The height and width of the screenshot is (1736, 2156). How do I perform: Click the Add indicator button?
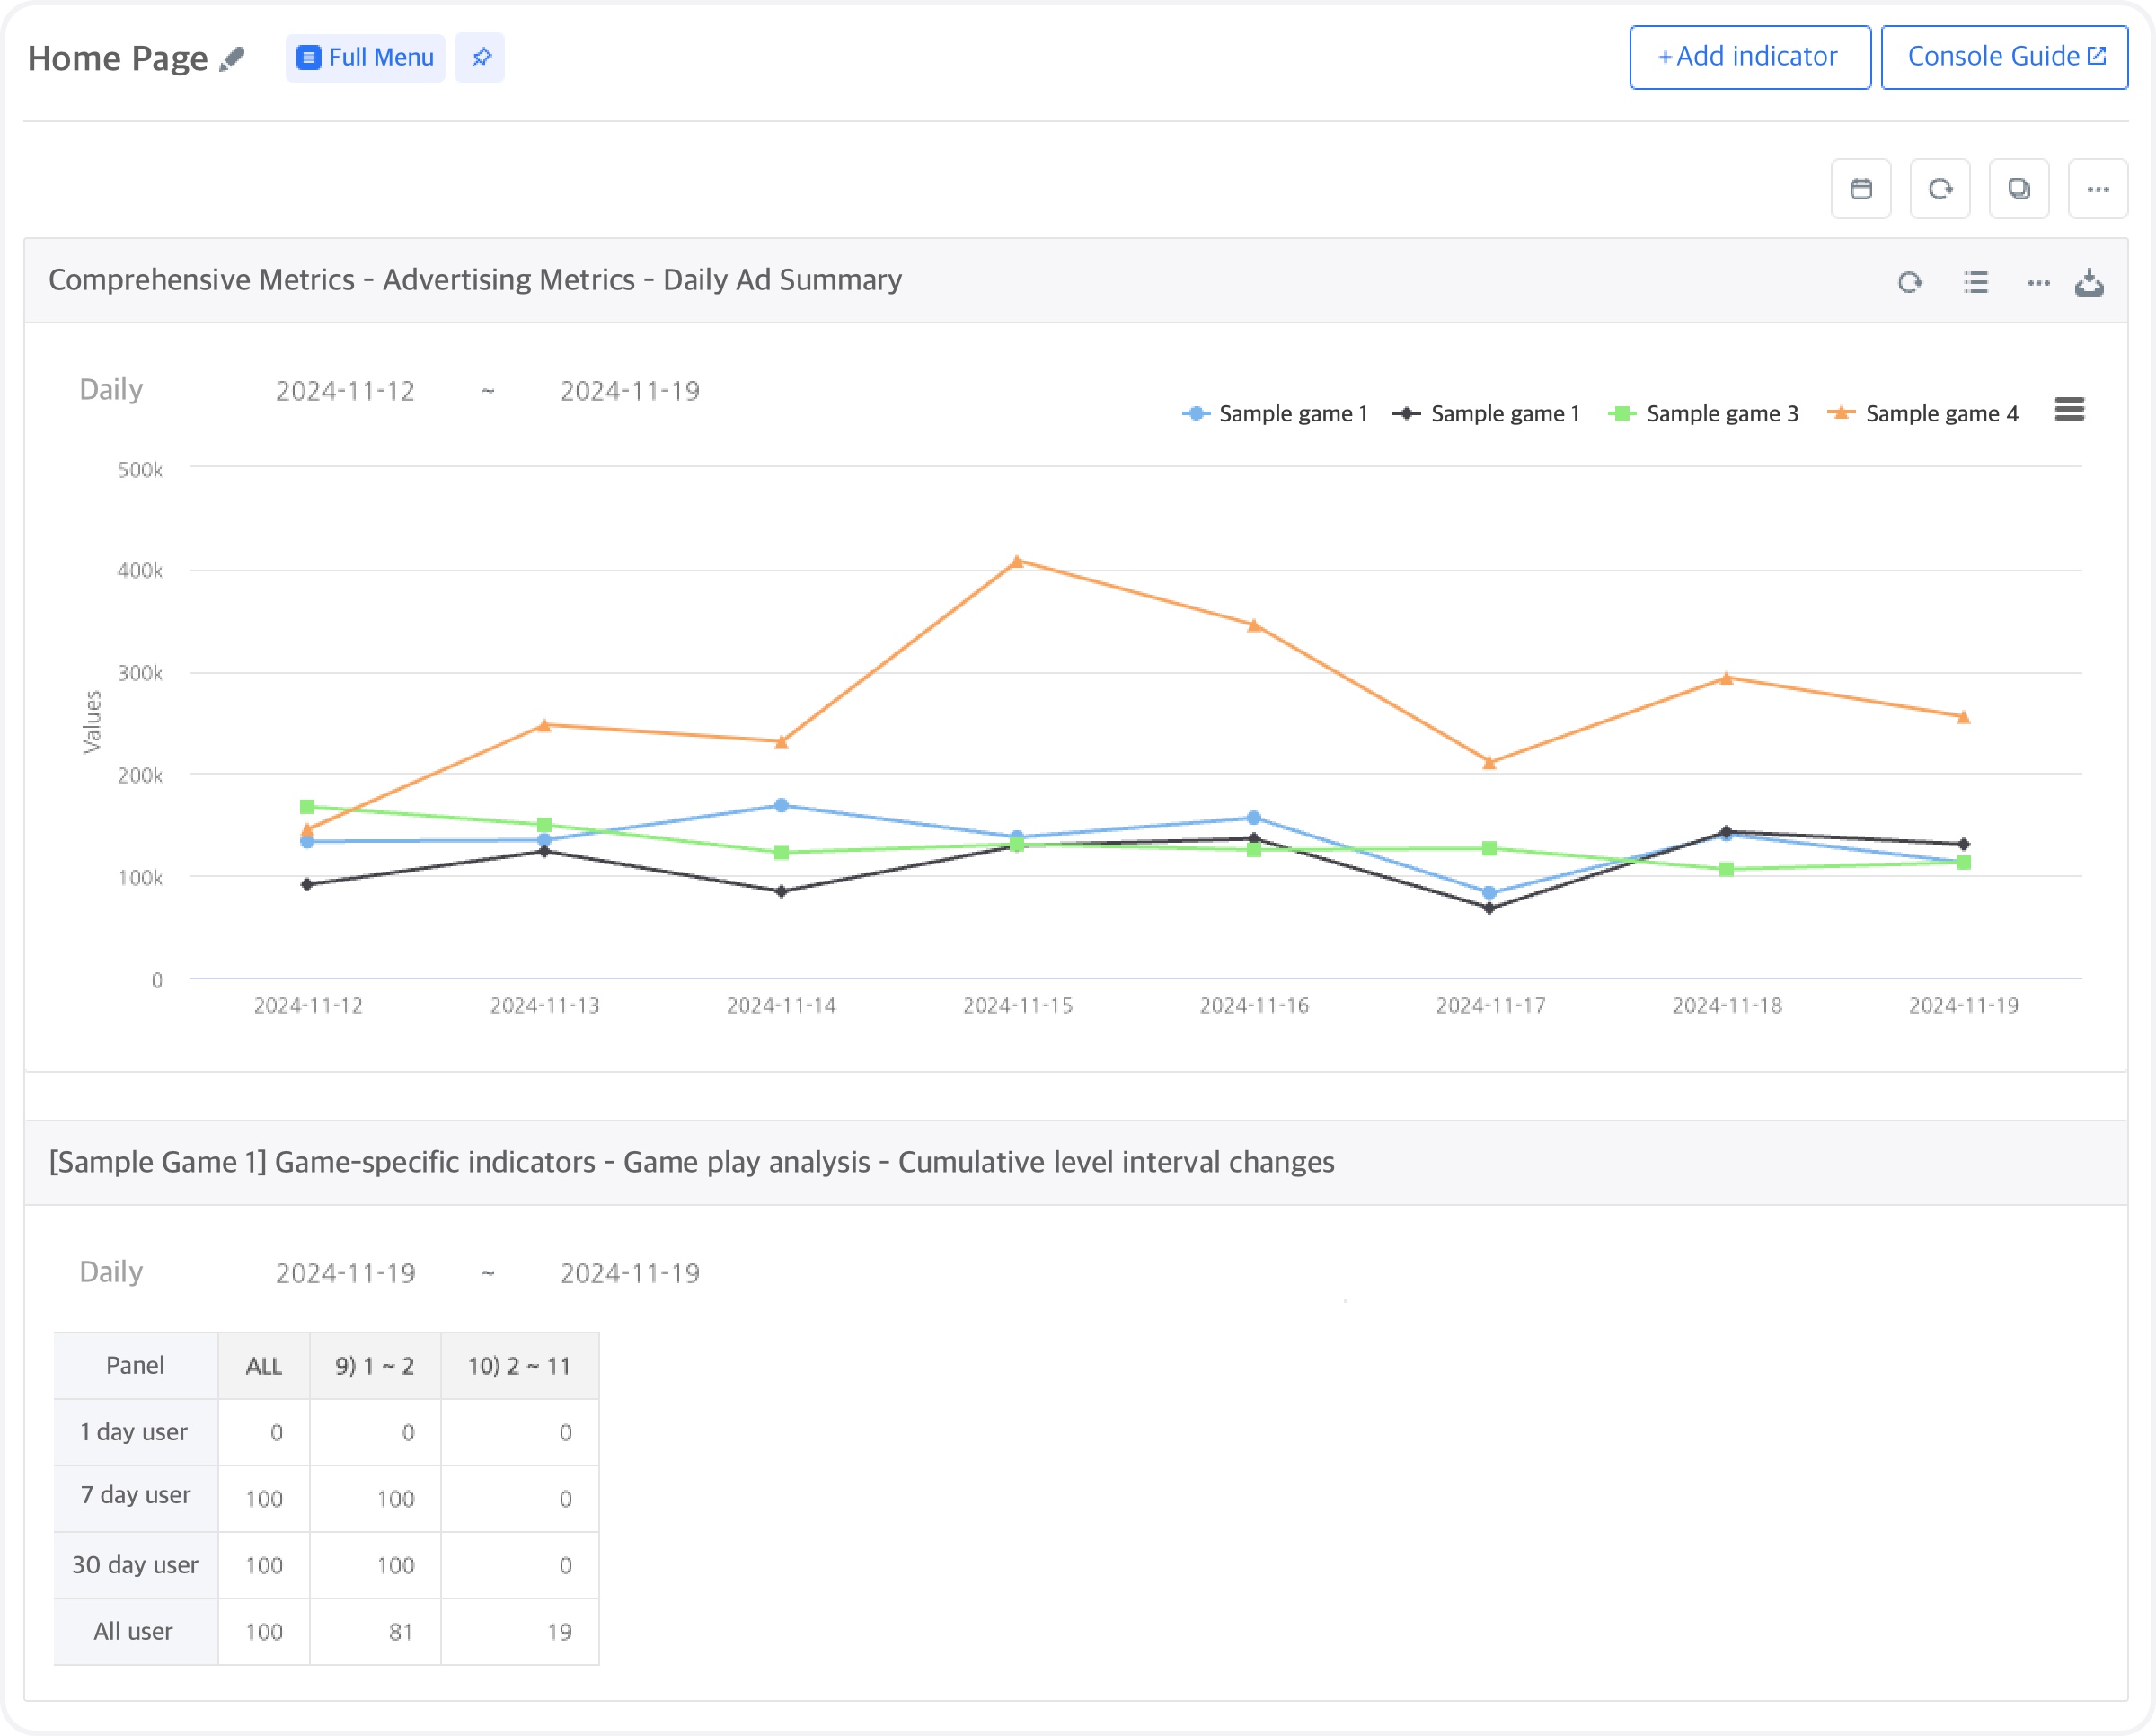click(x=1749, y=57)
